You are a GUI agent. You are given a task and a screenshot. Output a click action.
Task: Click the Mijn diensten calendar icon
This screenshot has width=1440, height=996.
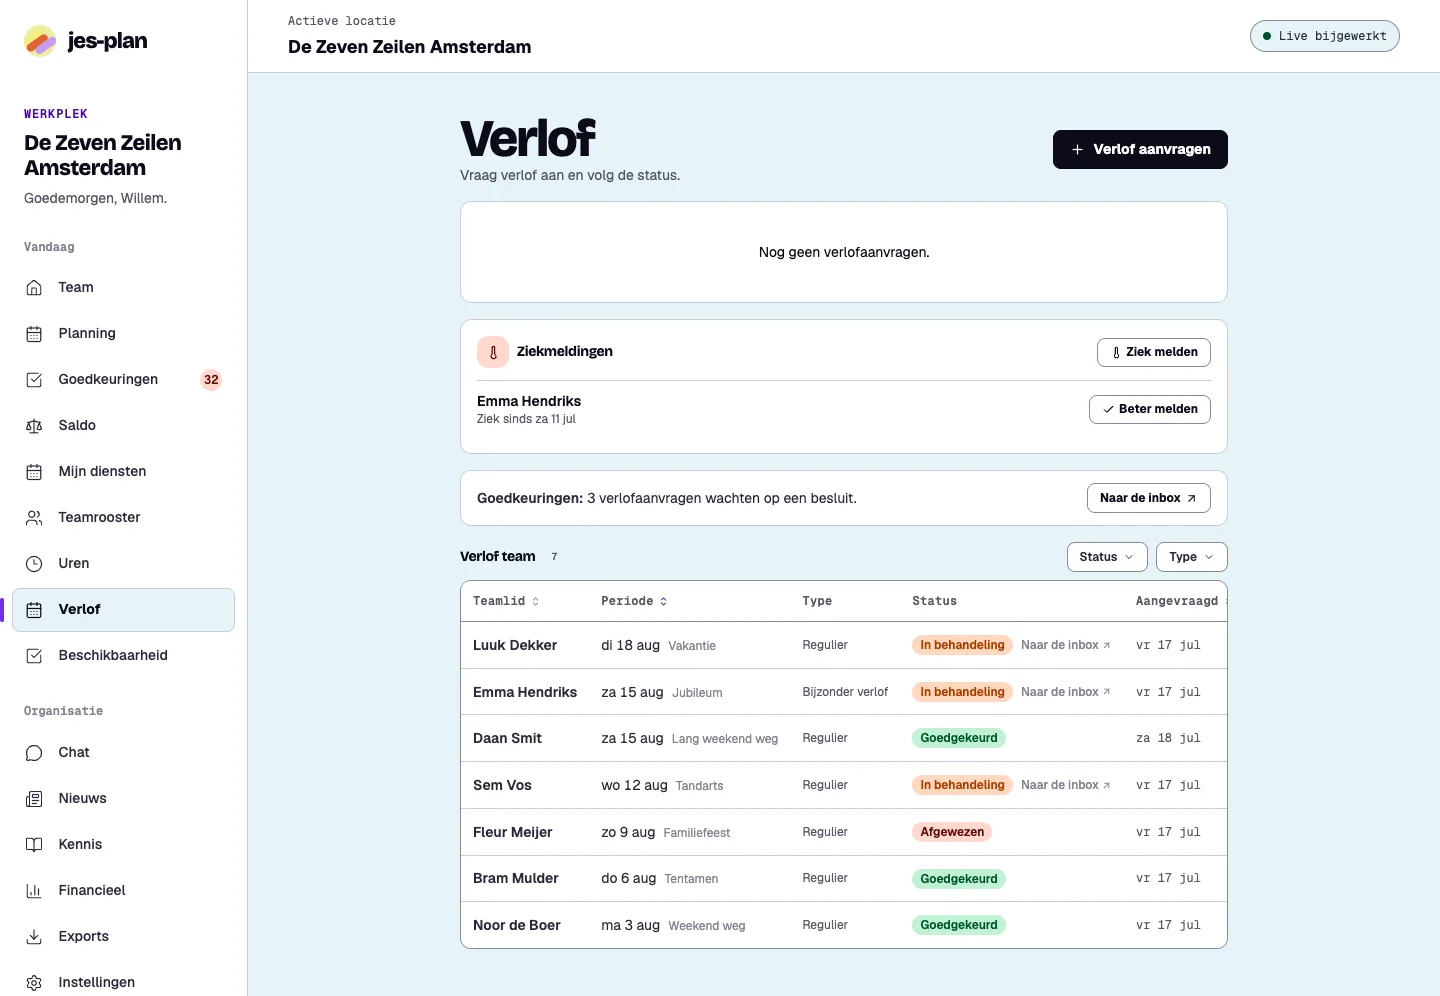click(x=34, y=472)
